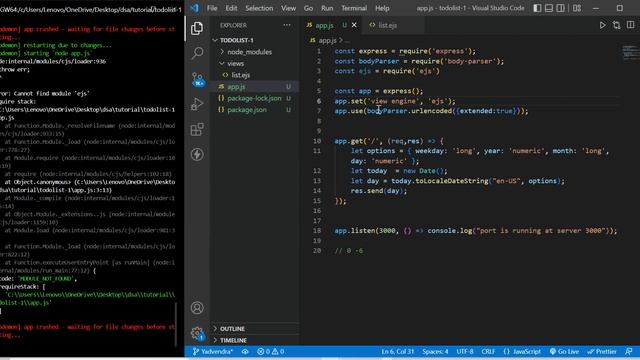Screen dimensions: 640x360
Task: Open the Accounts icon in activity bar
Action: 197,307
